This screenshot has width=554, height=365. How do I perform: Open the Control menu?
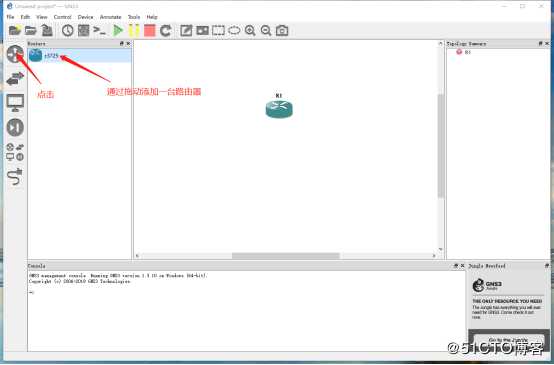tap(62, 17)
